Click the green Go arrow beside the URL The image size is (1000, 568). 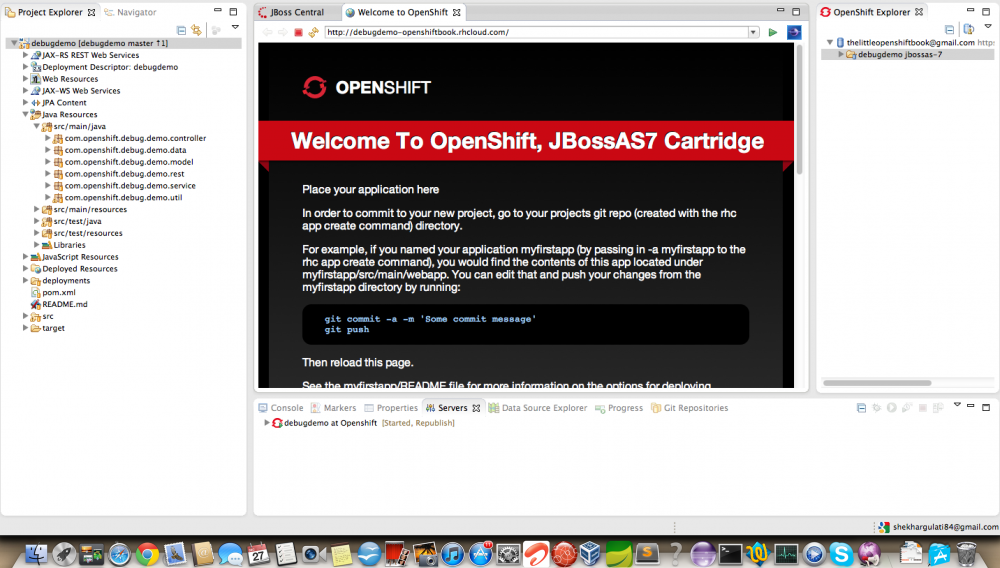773,32
